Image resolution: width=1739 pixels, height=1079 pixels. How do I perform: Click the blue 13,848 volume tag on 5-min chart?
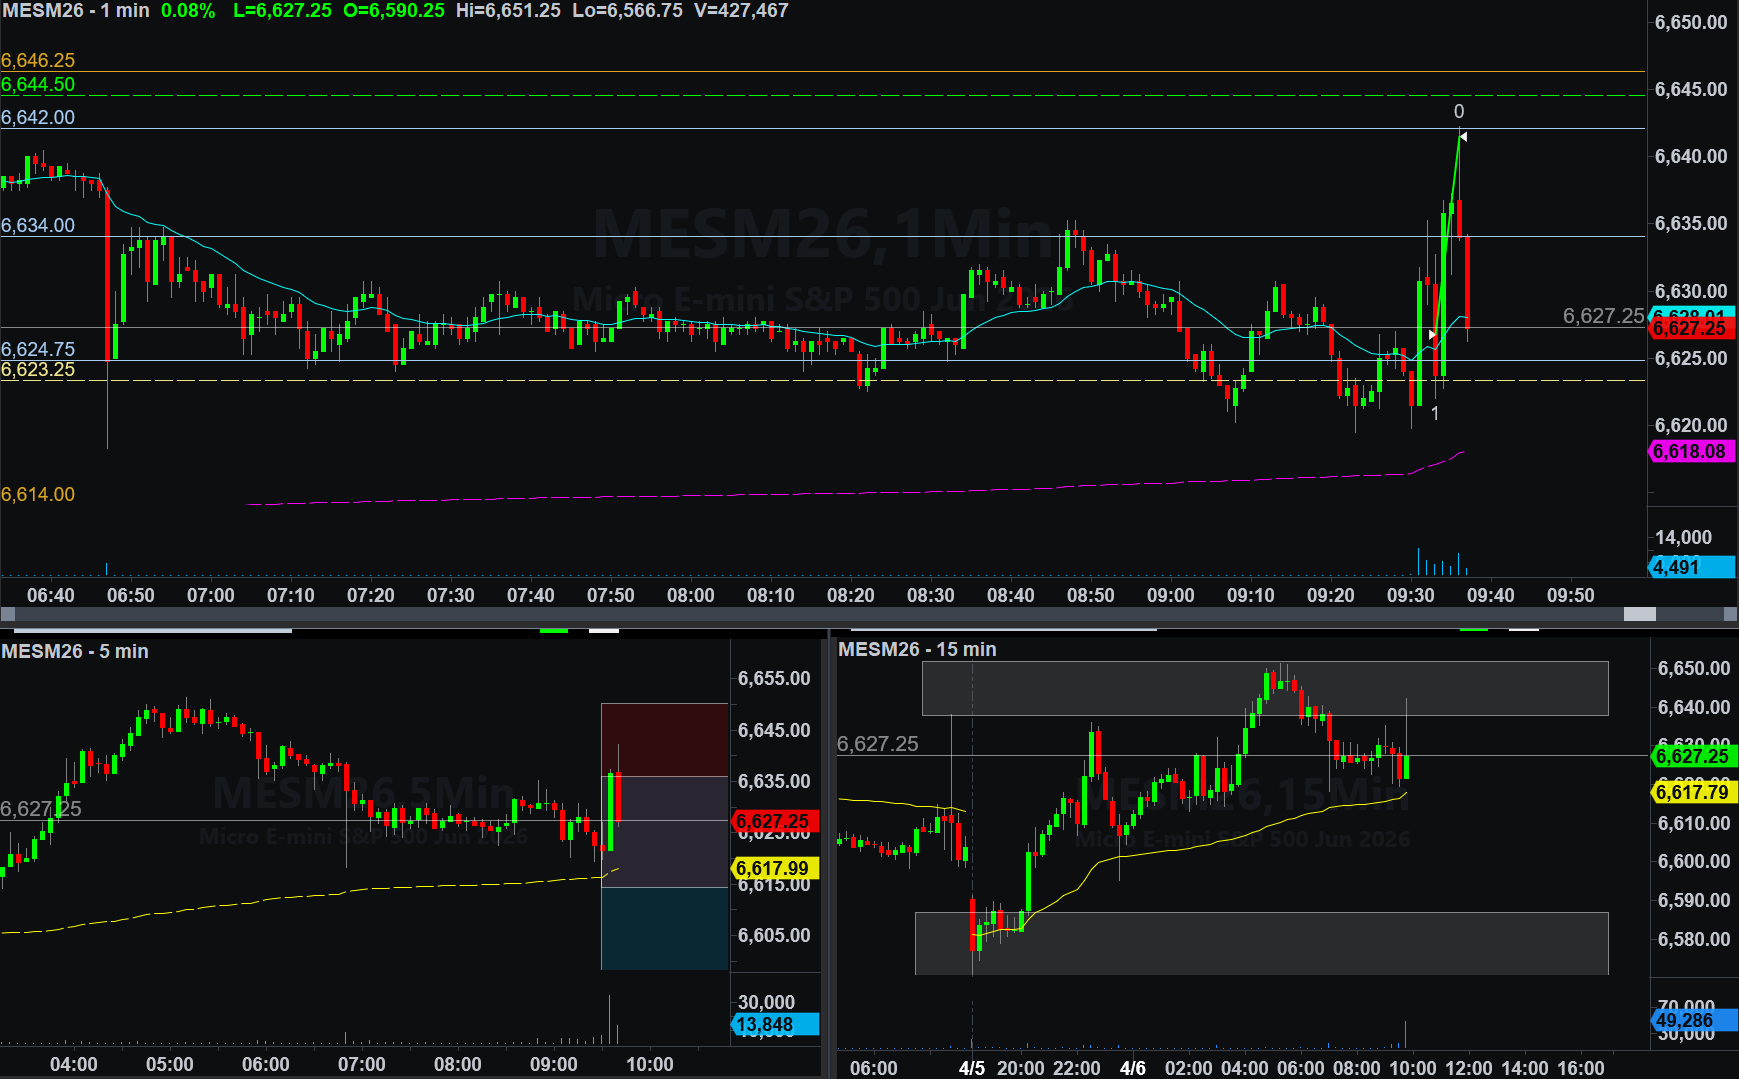point(774,1025)
